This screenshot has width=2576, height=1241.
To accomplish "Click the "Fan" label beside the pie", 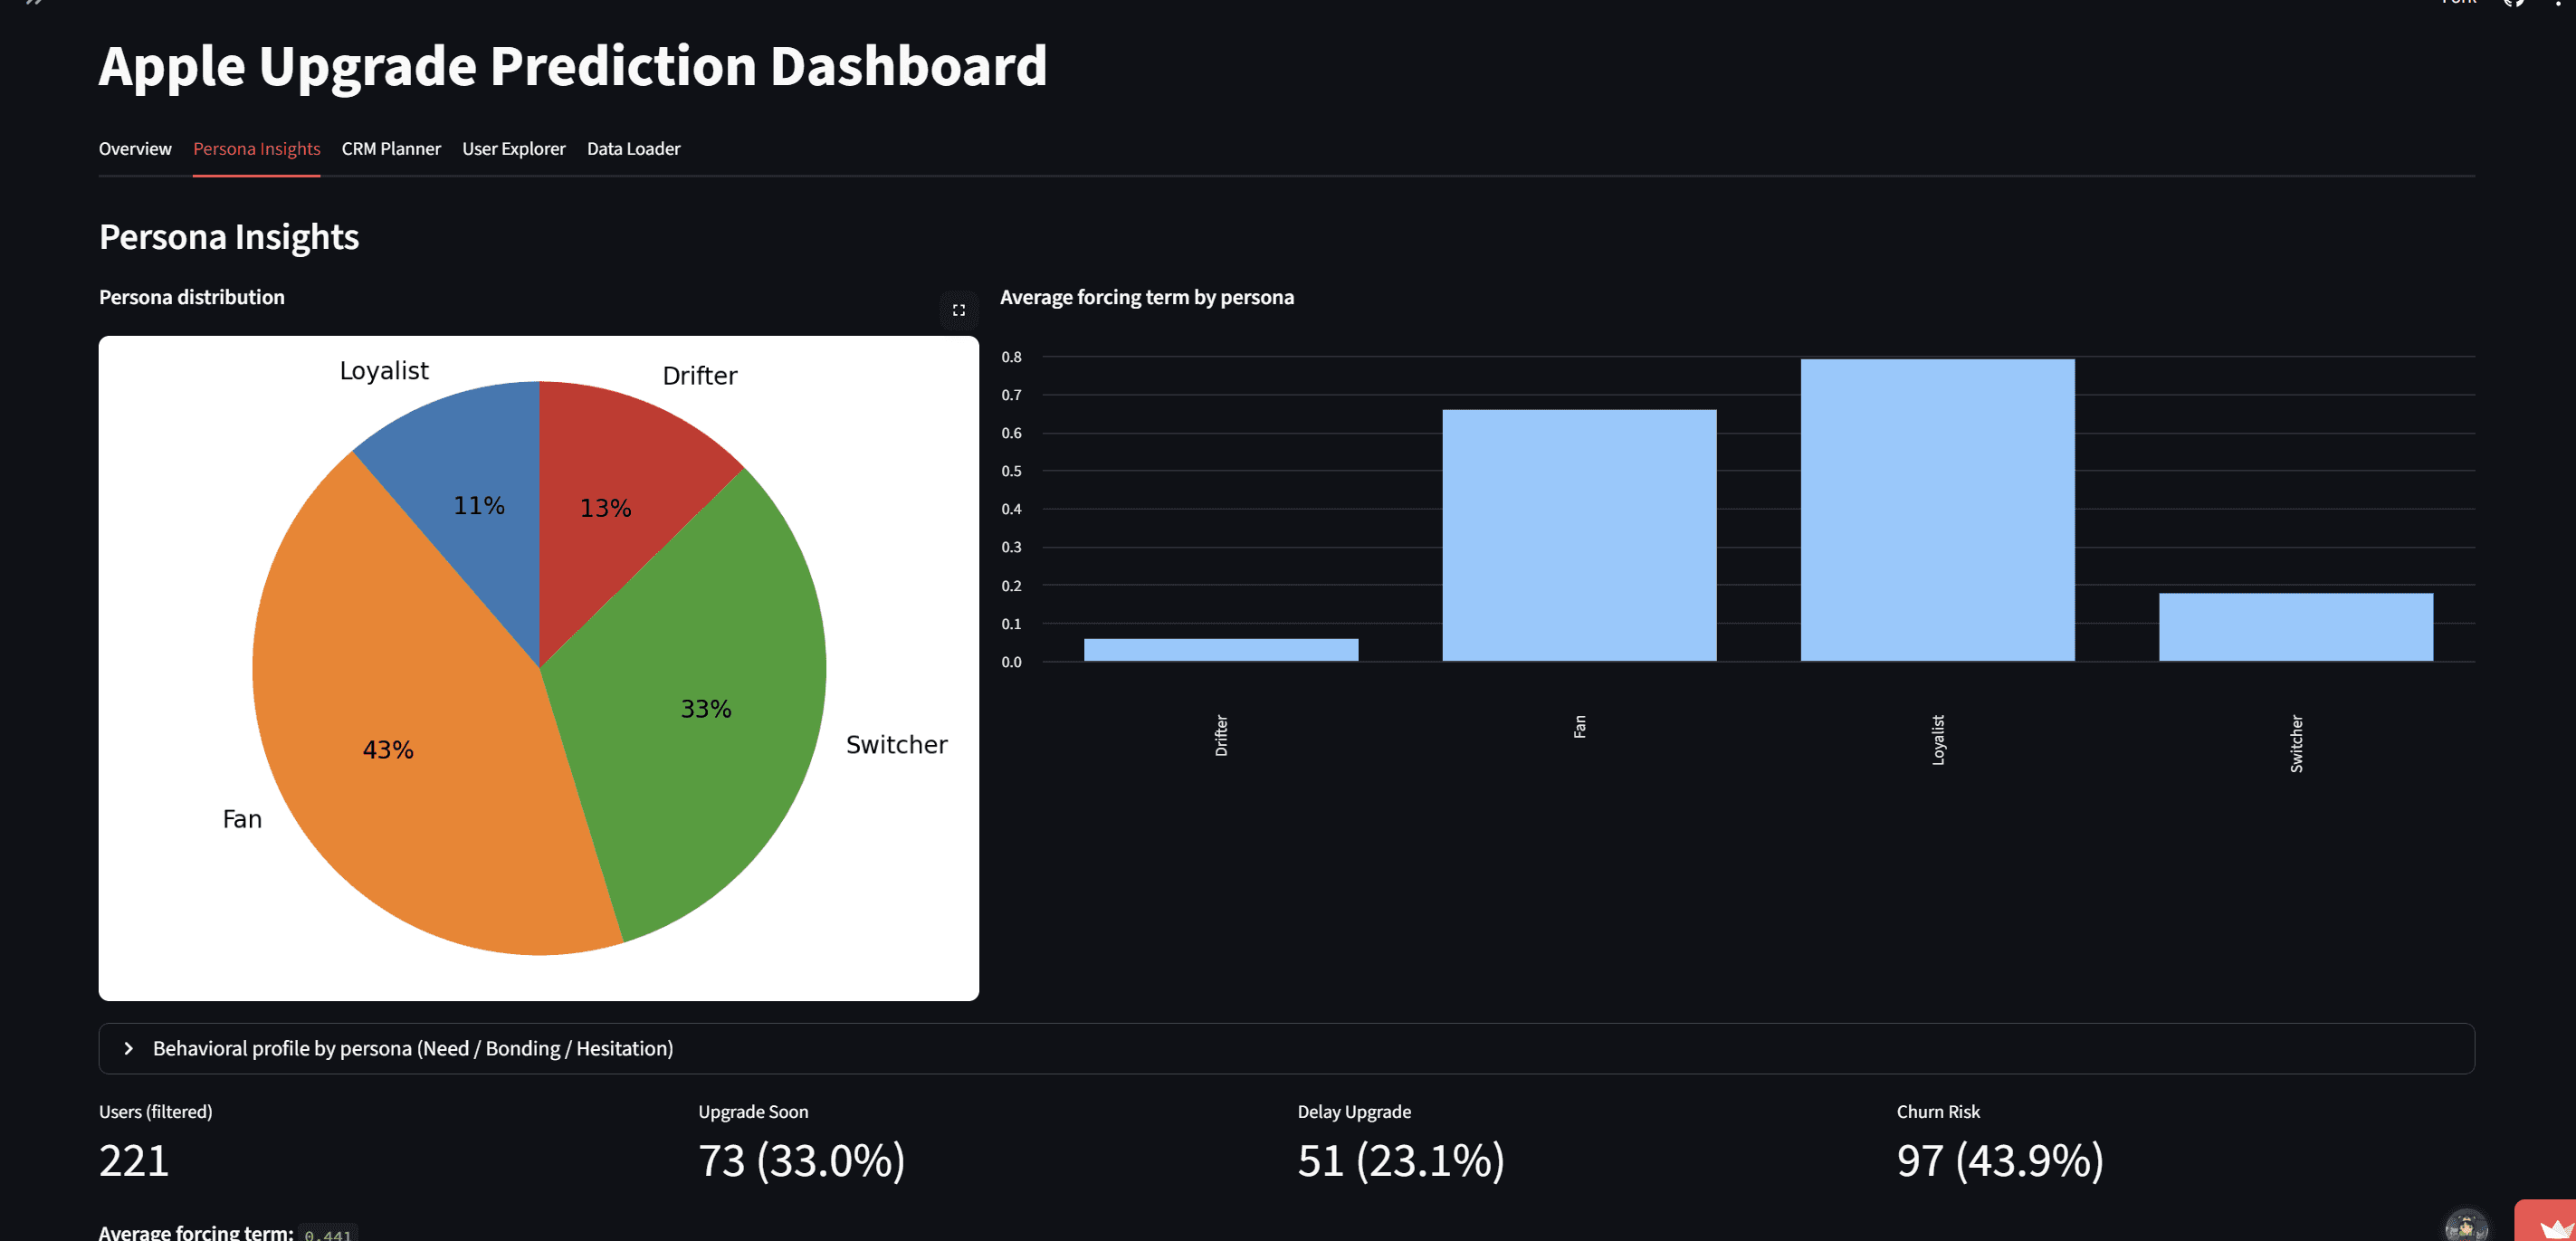I will click(x=242, y=819).
